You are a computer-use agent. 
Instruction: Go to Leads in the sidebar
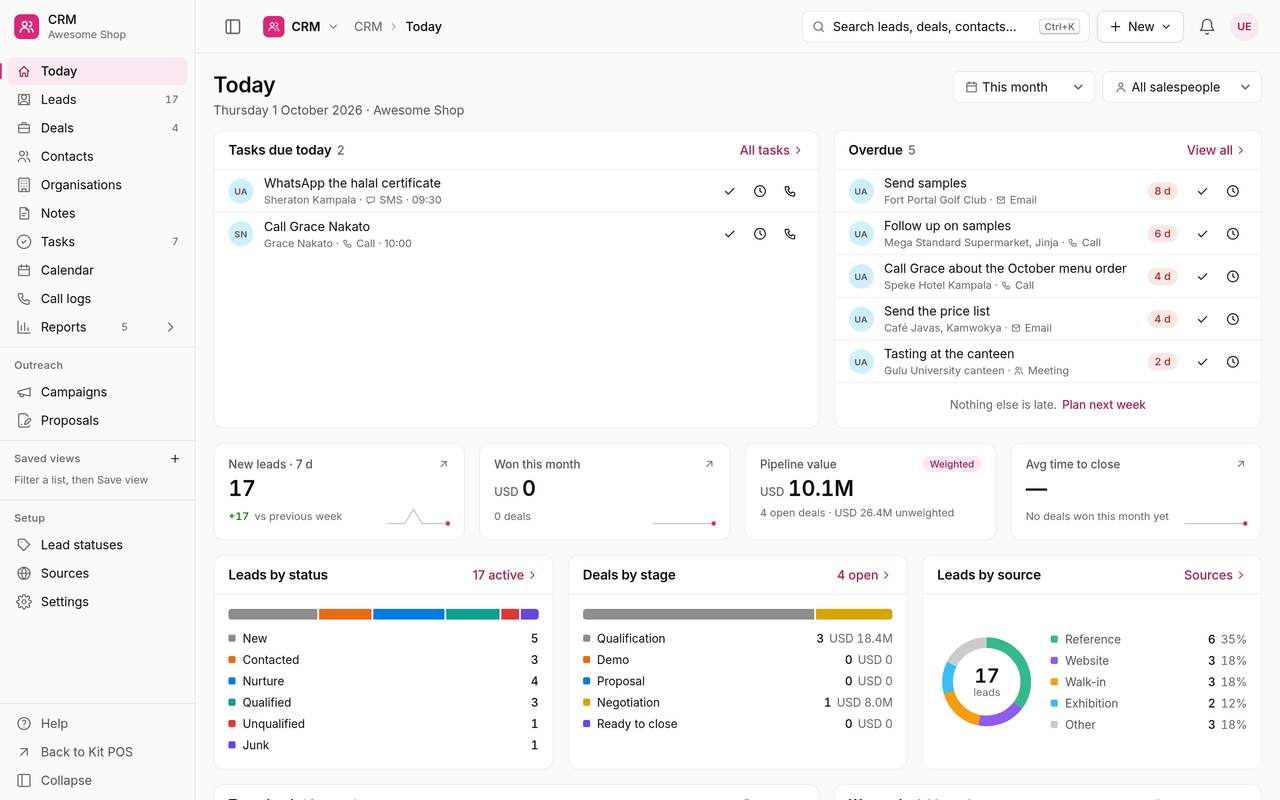(97, 100)
